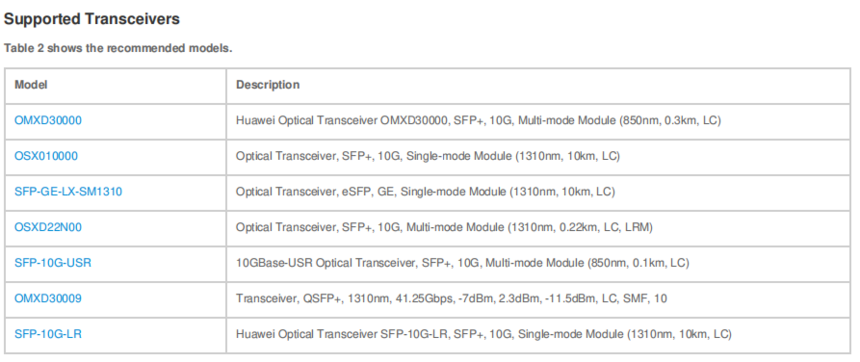Select the Description column header

(x=268, y=85)
